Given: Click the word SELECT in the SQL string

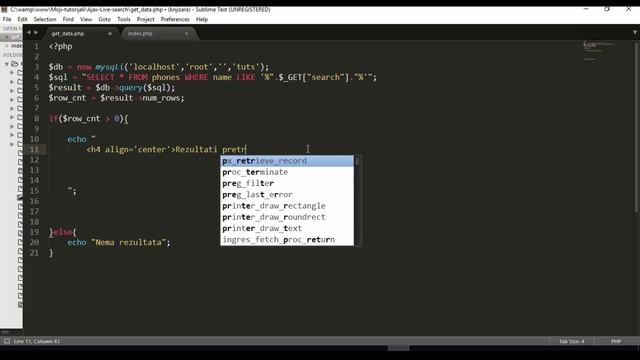Looking at the screenshot, I should point(100,77).
